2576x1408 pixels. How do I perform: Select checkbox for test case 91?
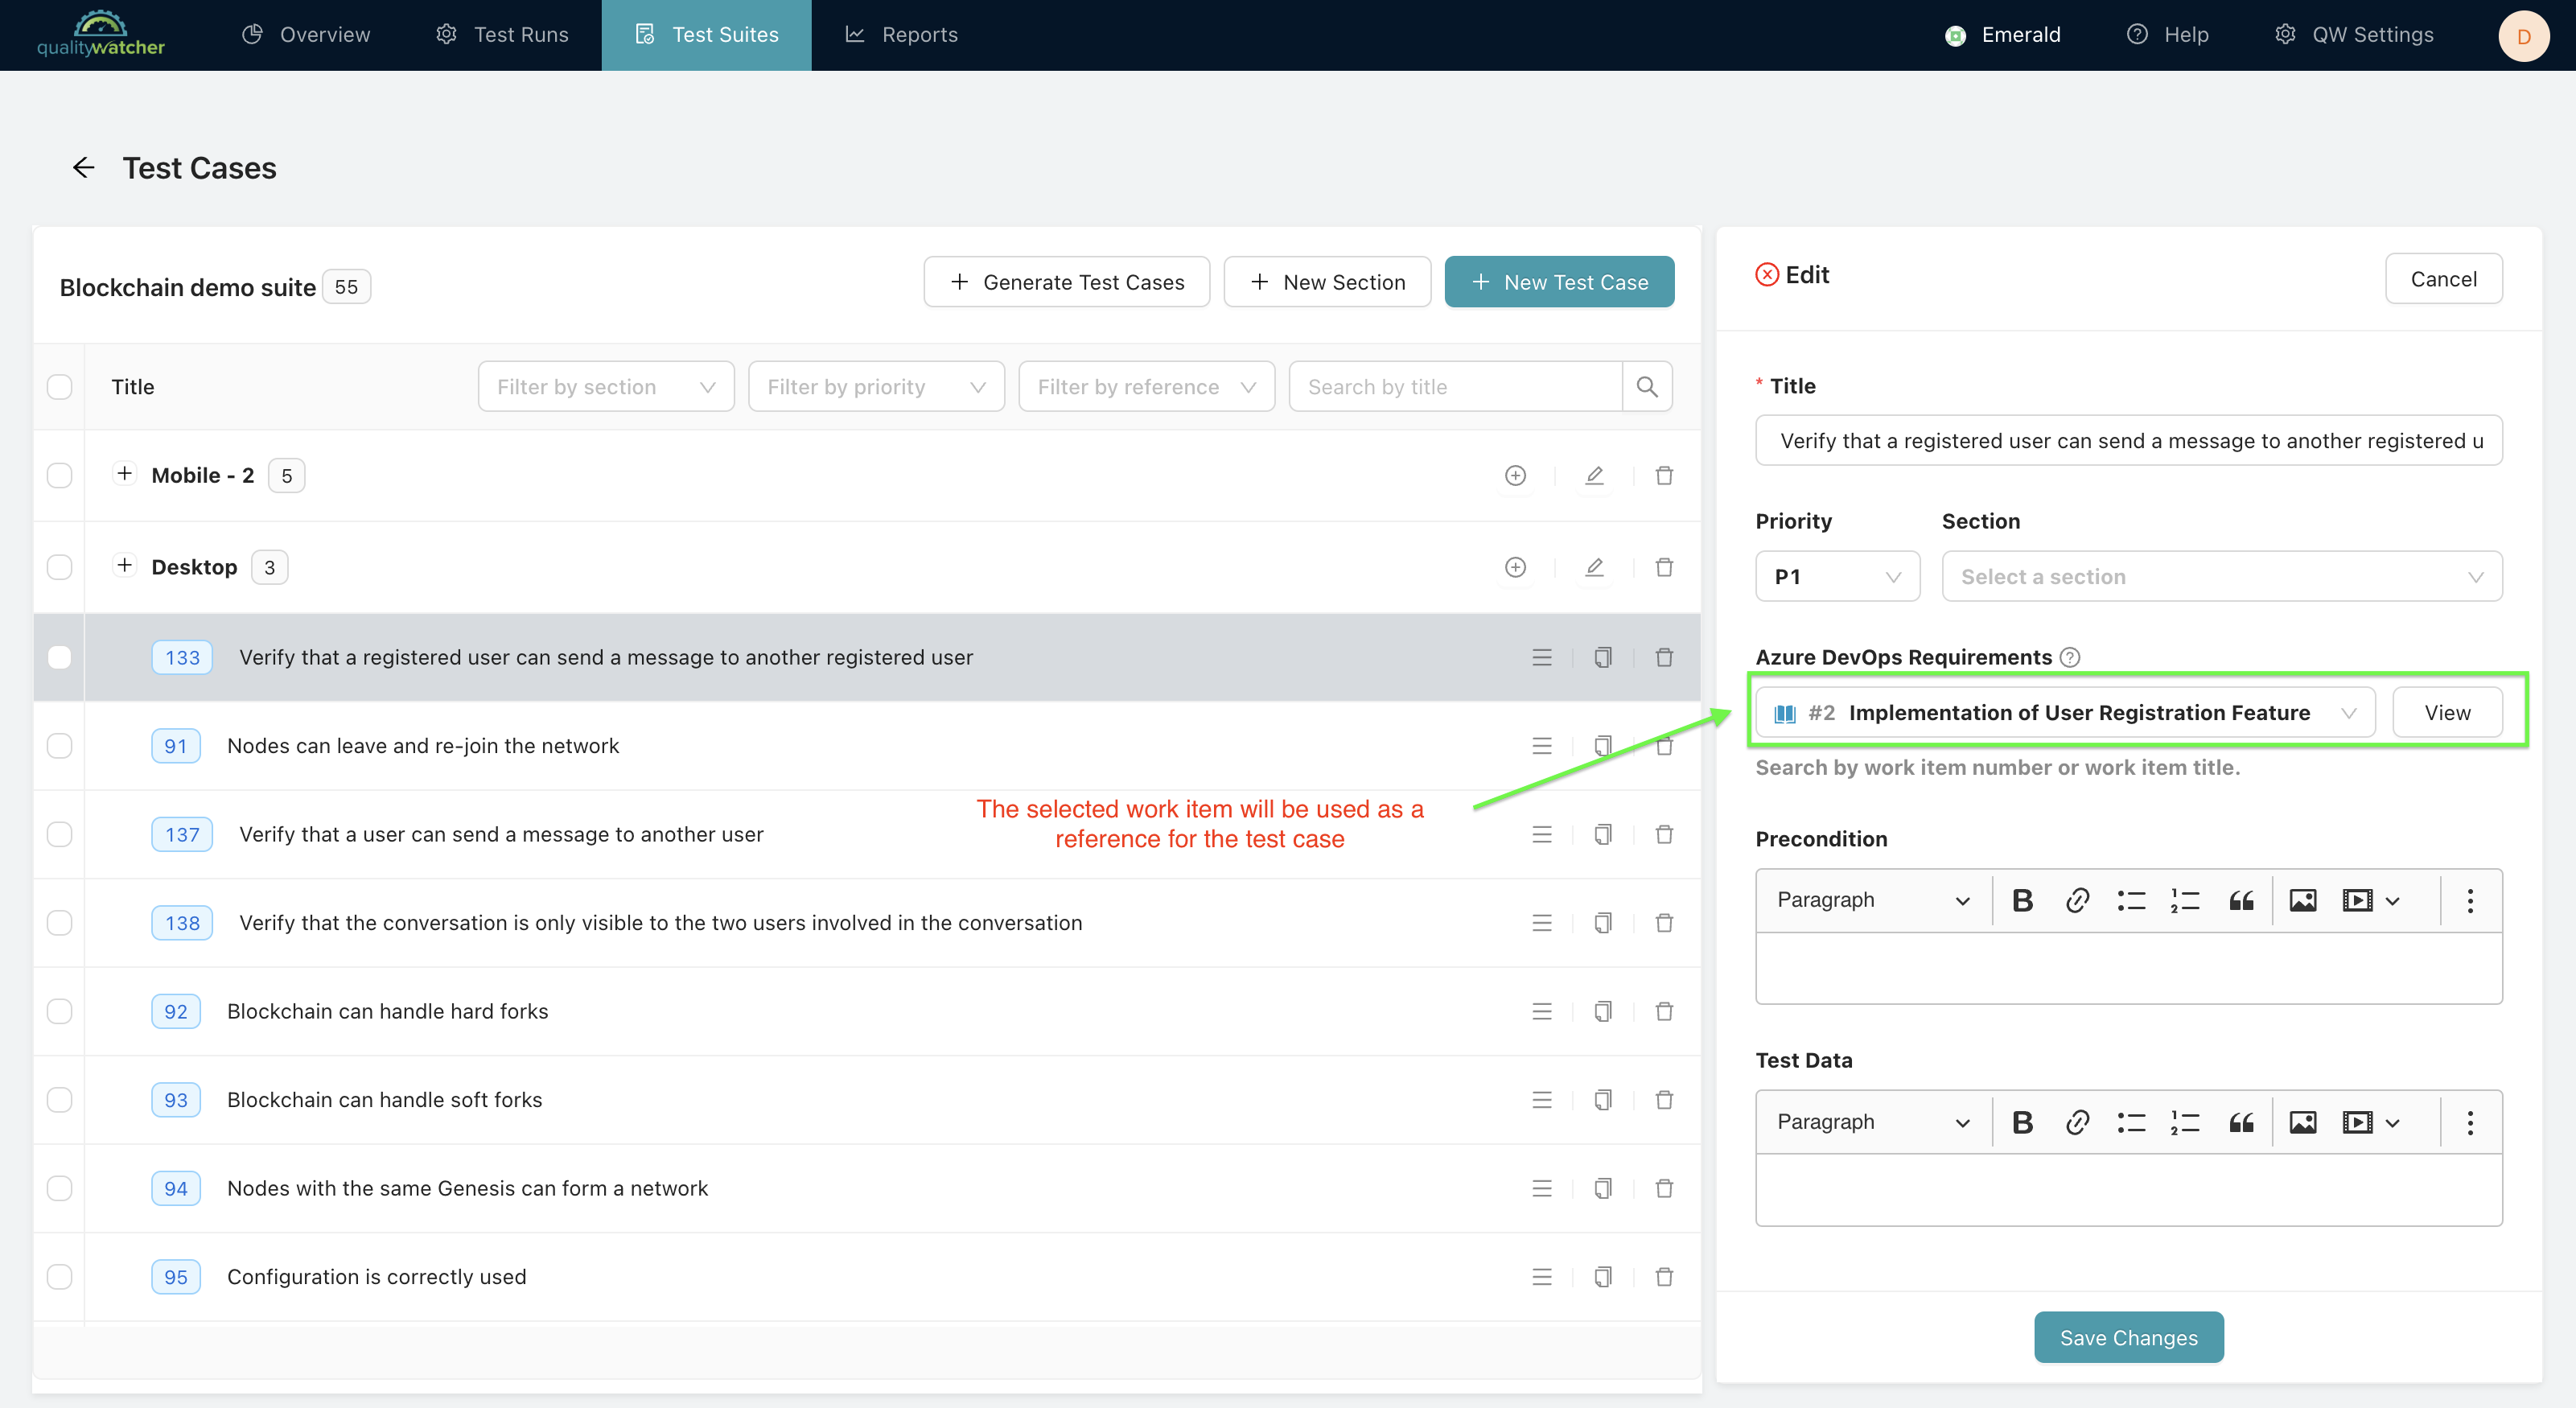click(x=60, y=745)
